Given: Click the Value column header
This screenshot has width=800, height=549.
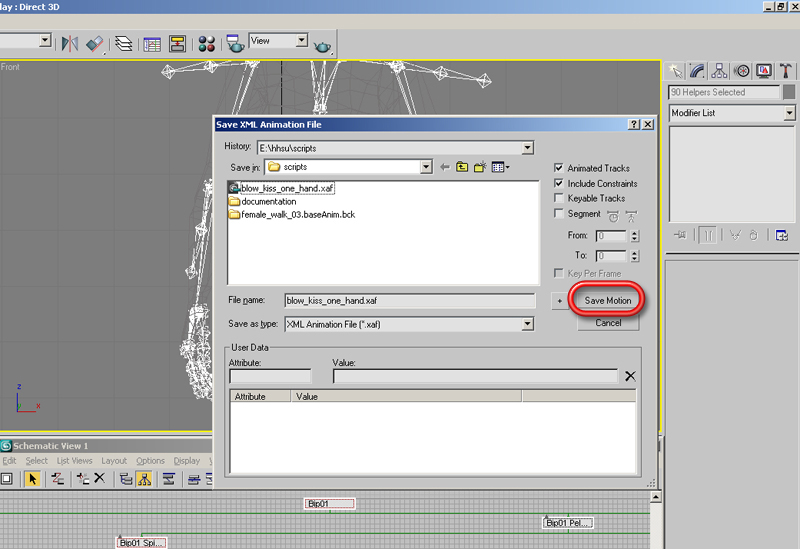Looking at the screenshot, I should click(x=406, y=396).
